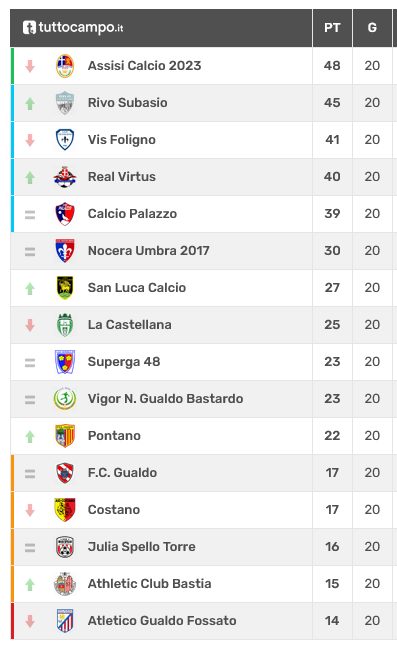
Task: Click the green up arrow beside Pontano
Action: (x=30, y=436)
